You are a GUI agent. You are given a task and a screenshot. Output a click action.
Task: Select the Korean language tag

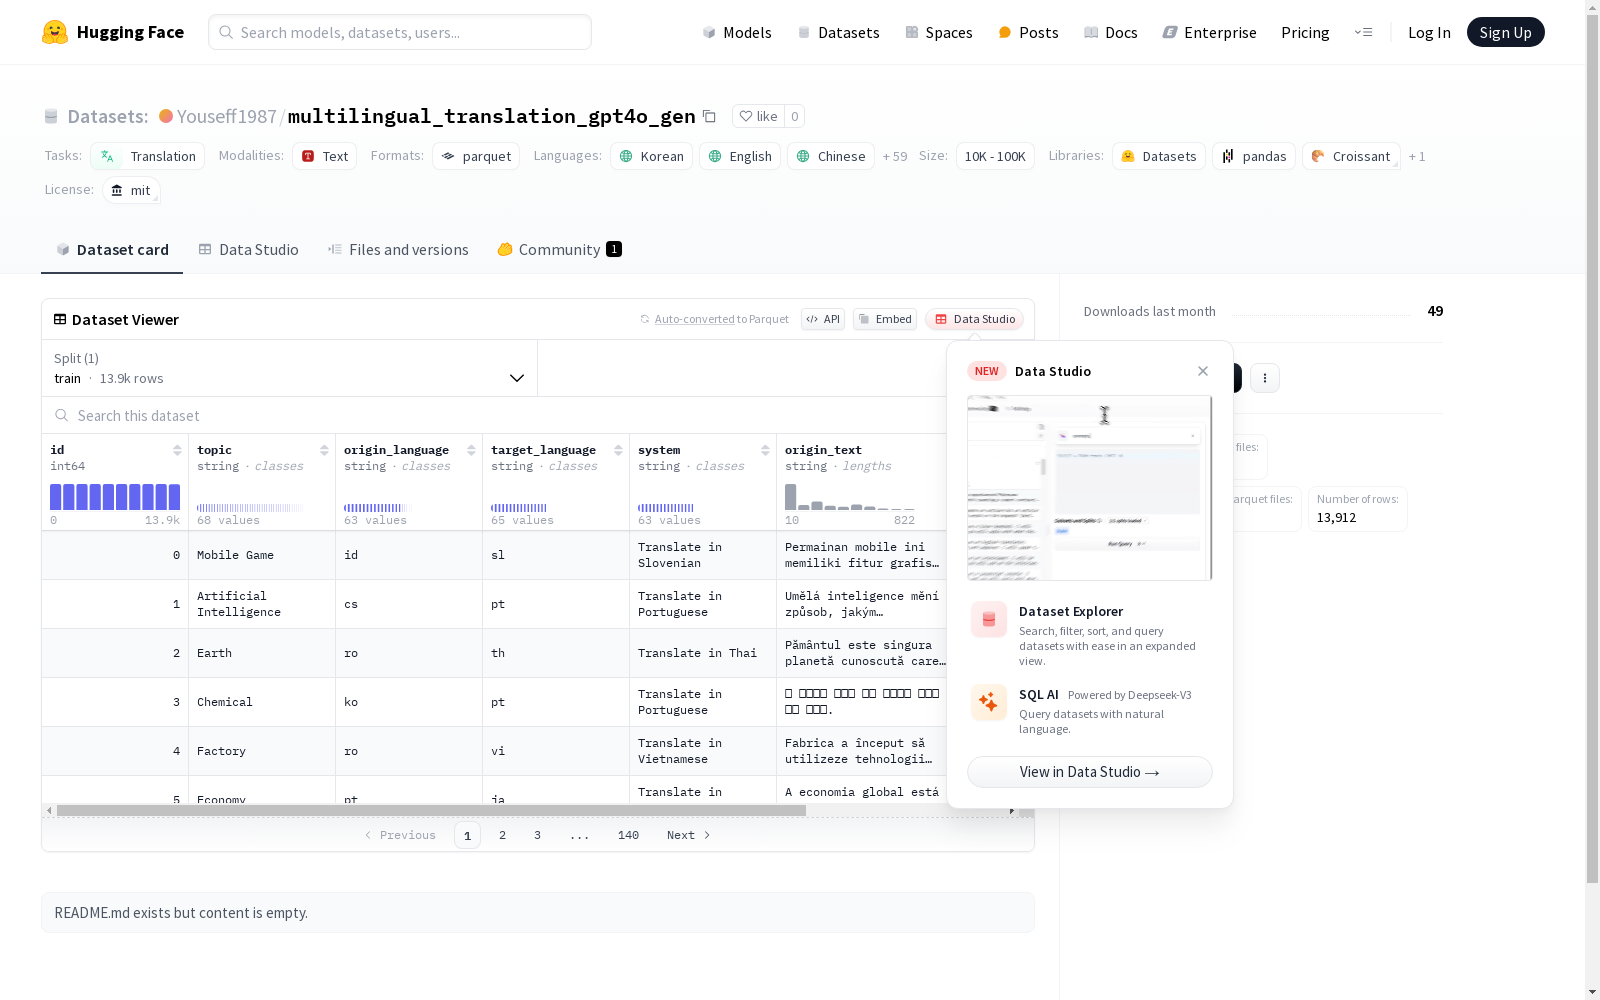651,156
